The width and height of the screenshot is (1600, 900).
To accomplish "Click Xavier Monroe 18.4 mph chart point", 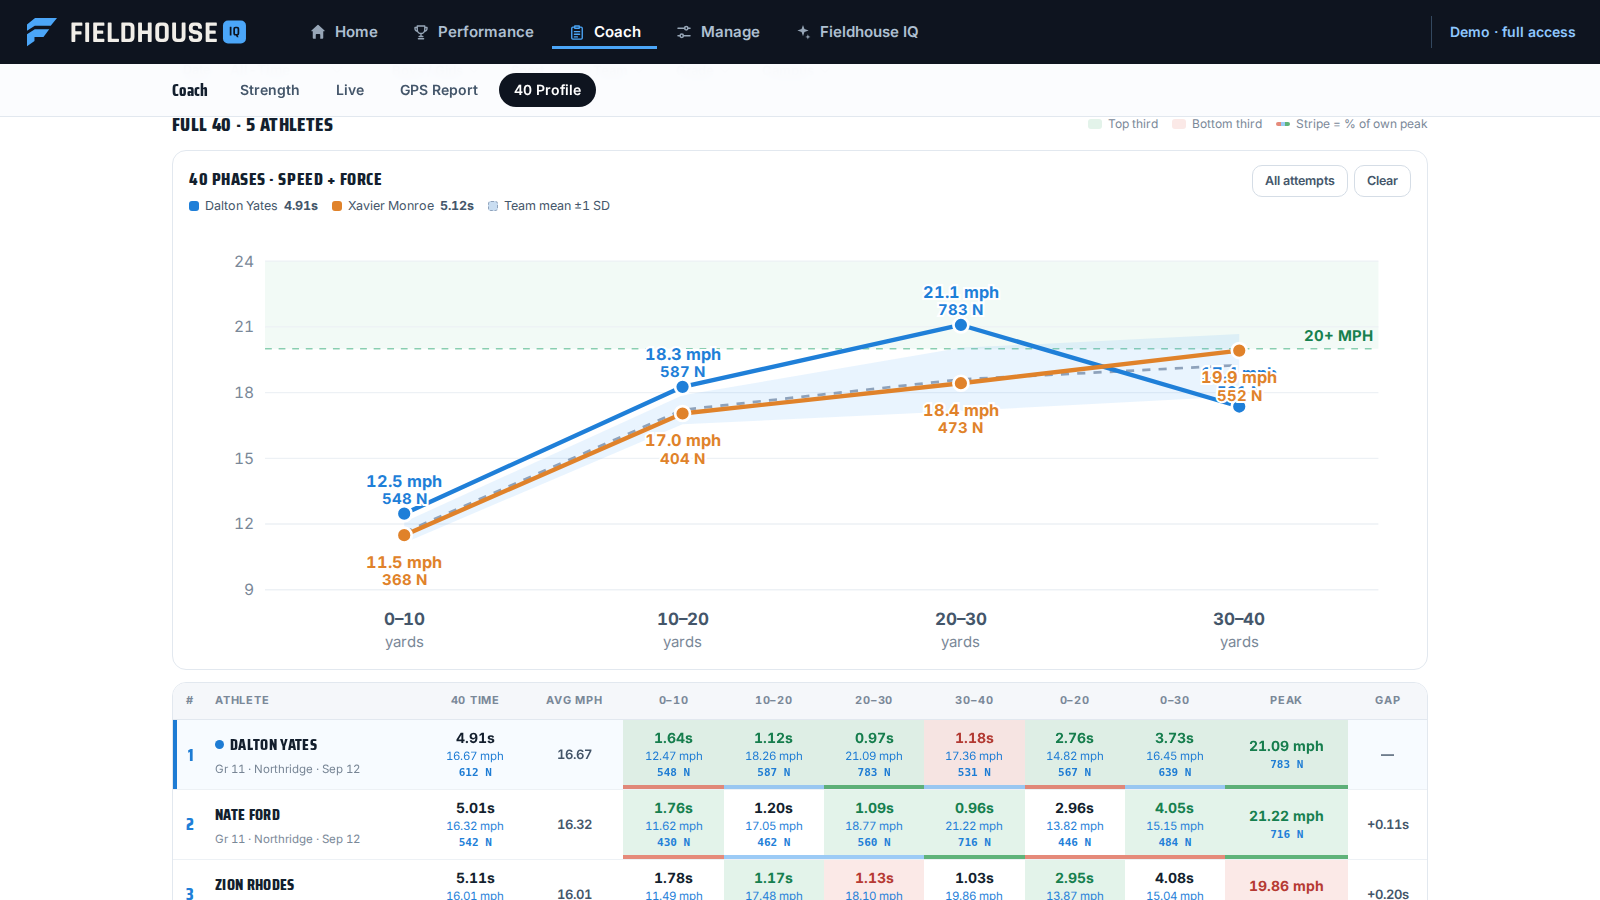I will pos(961,383).
